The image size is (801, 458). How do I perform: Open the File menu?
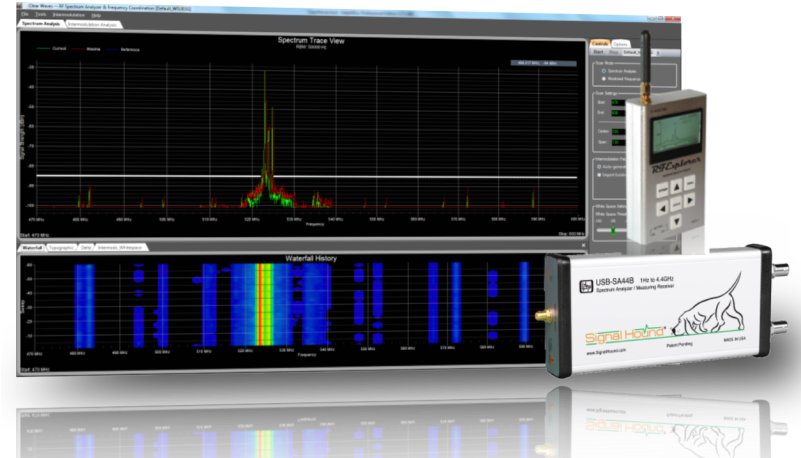[25, 14]
